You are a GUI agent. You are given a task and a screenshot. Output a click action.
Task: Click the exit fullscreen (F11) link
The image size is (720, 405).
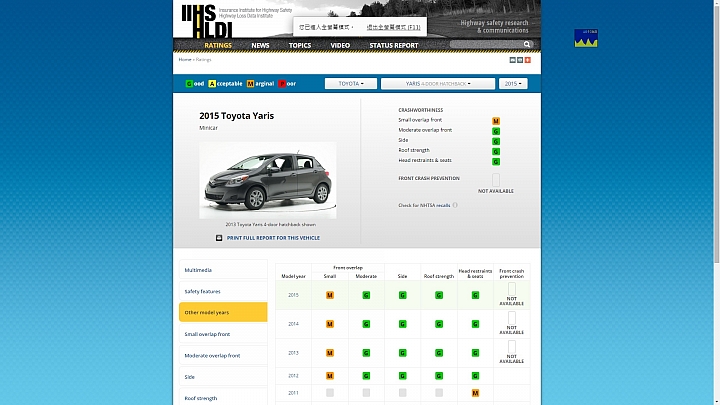click(393, 27)
